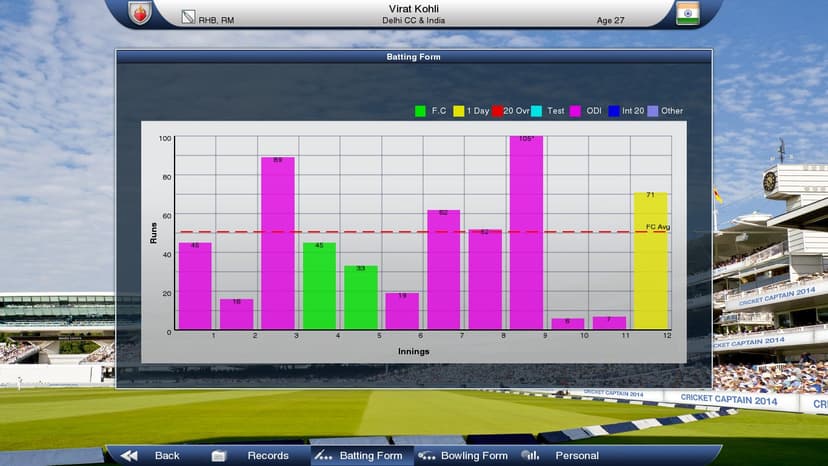Click the red 20 Ovr legend swatch
This screenshot has width=828, height=466.
tap(497, 111)
